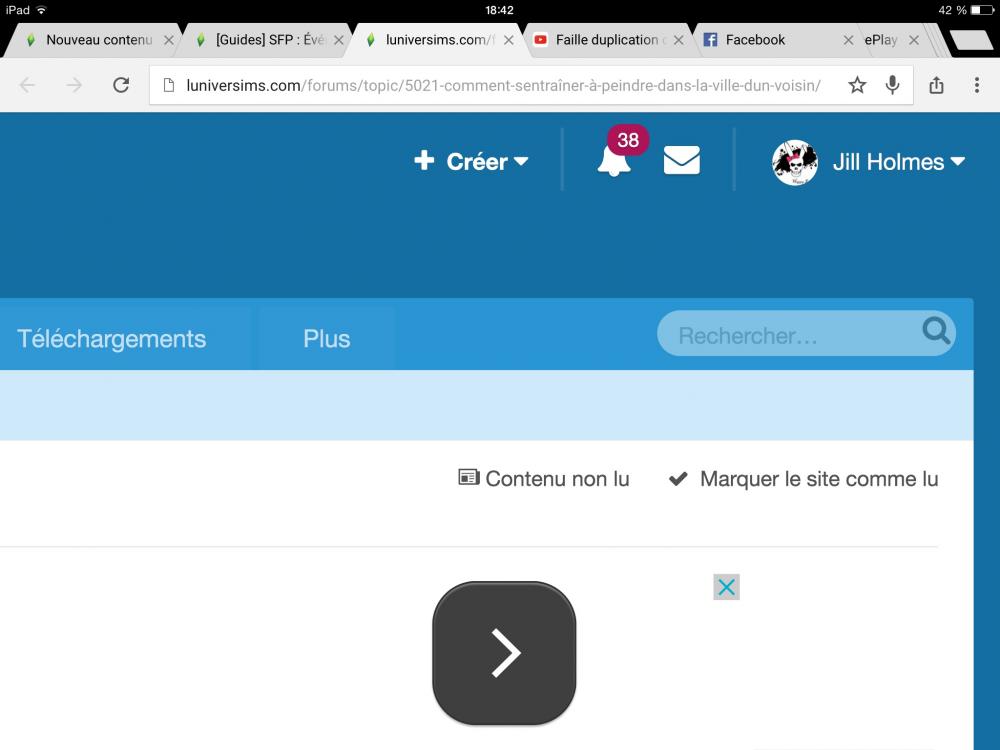Reload the current page
The image size is (1000, 750).
121,85
